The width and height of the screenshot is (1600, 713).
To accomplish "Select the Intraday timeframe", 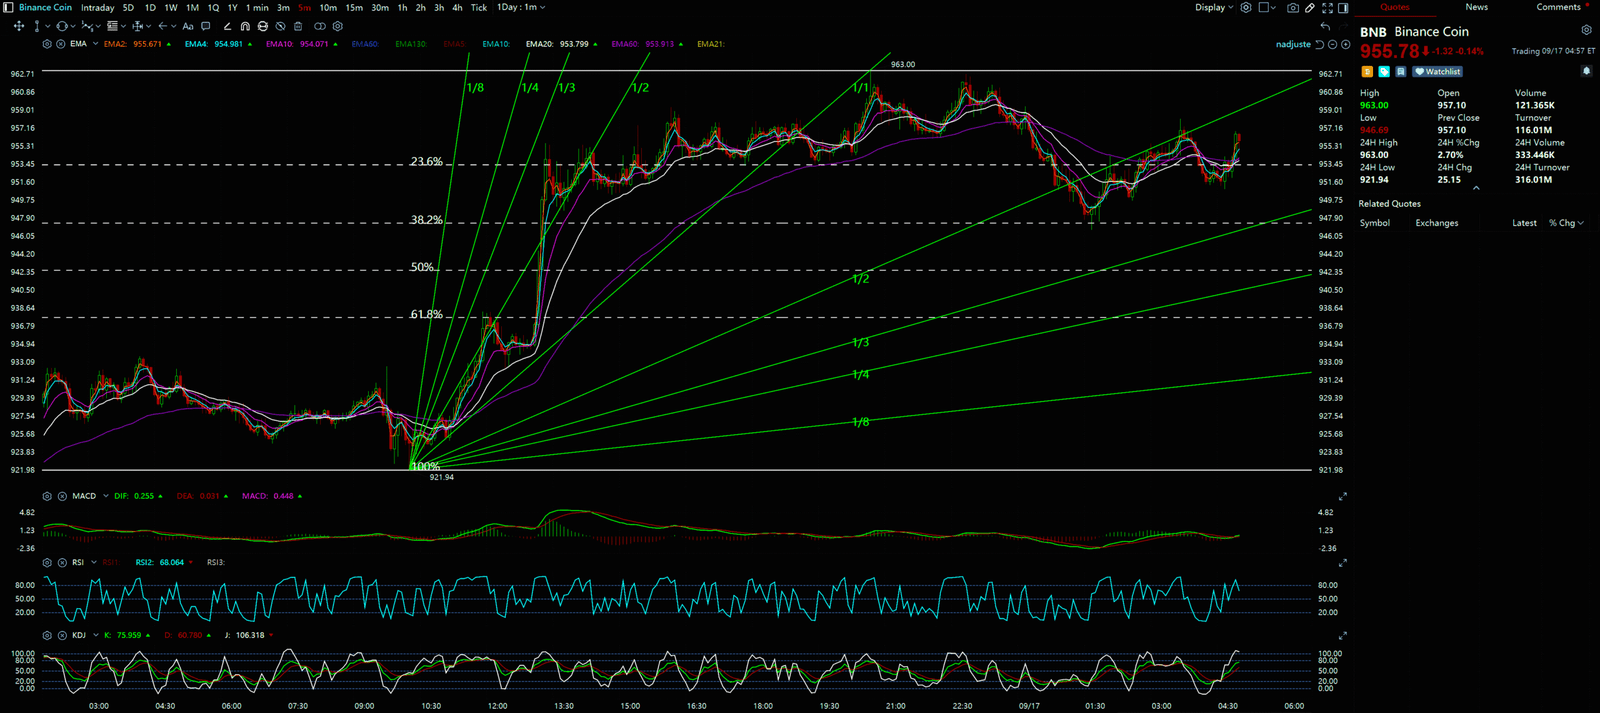I will (97, 8).
